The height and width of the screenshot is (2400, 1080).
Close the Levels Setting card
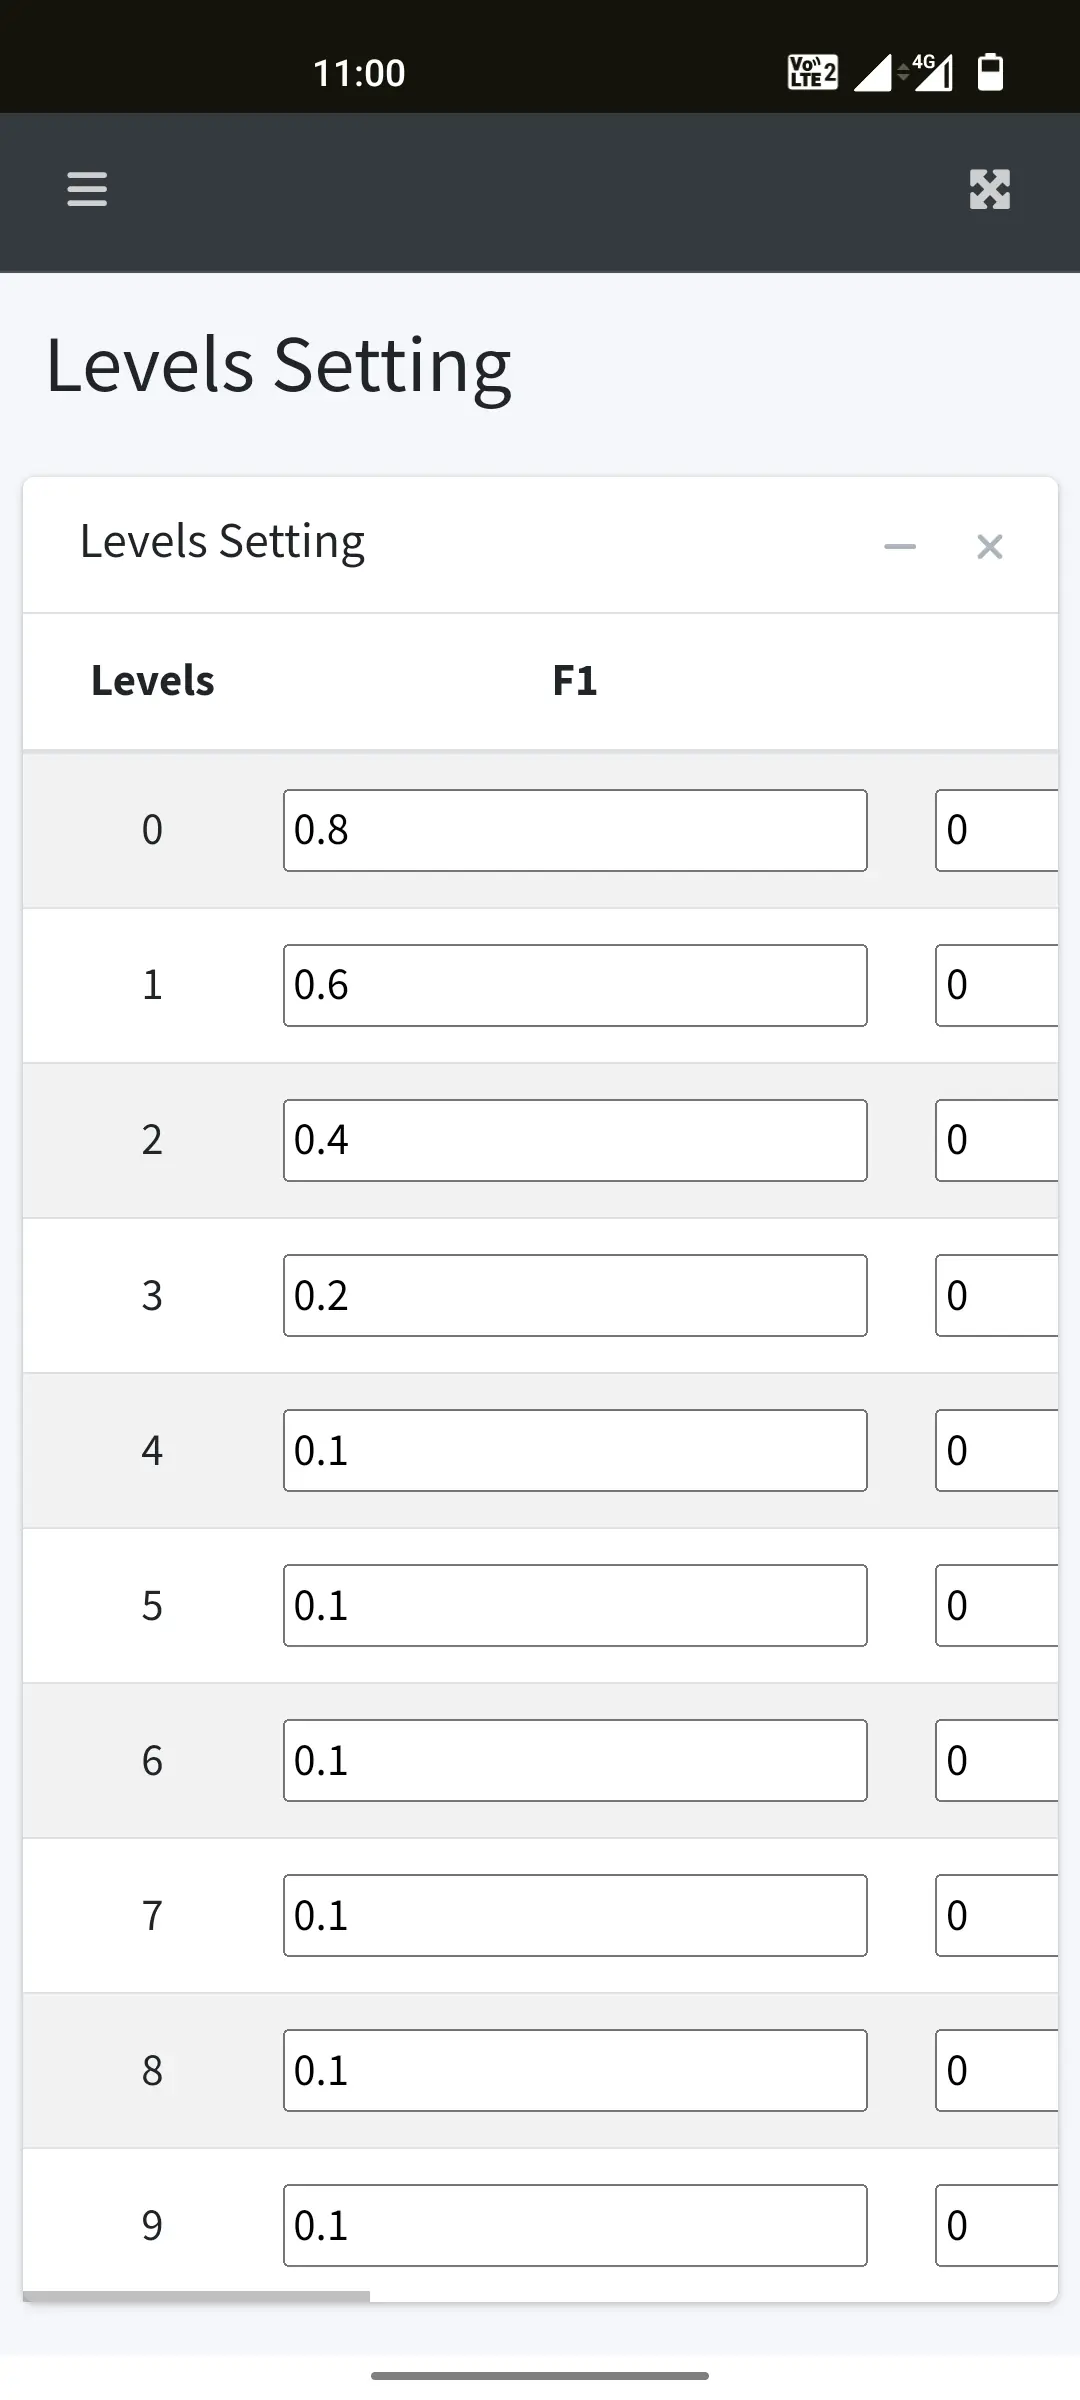tap(989, 546)
